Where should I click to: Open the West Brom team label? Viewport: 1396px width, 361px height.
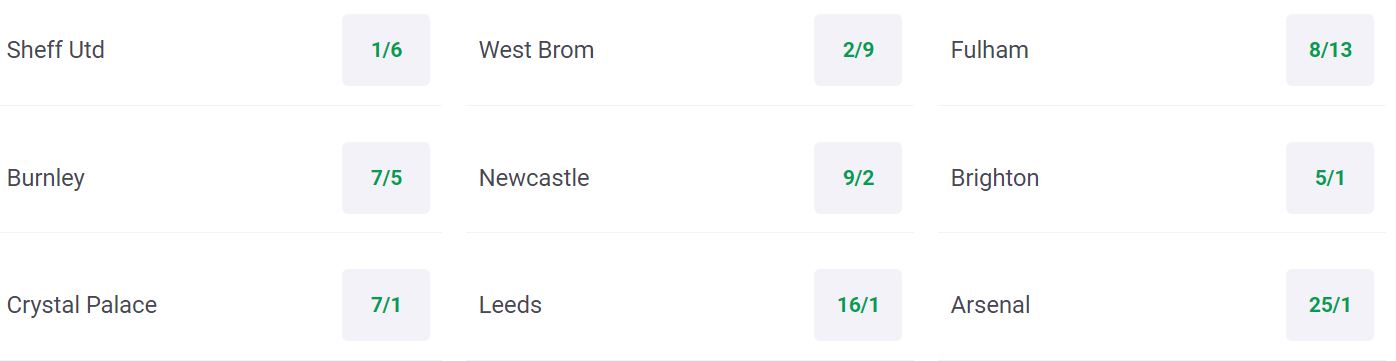536,50
